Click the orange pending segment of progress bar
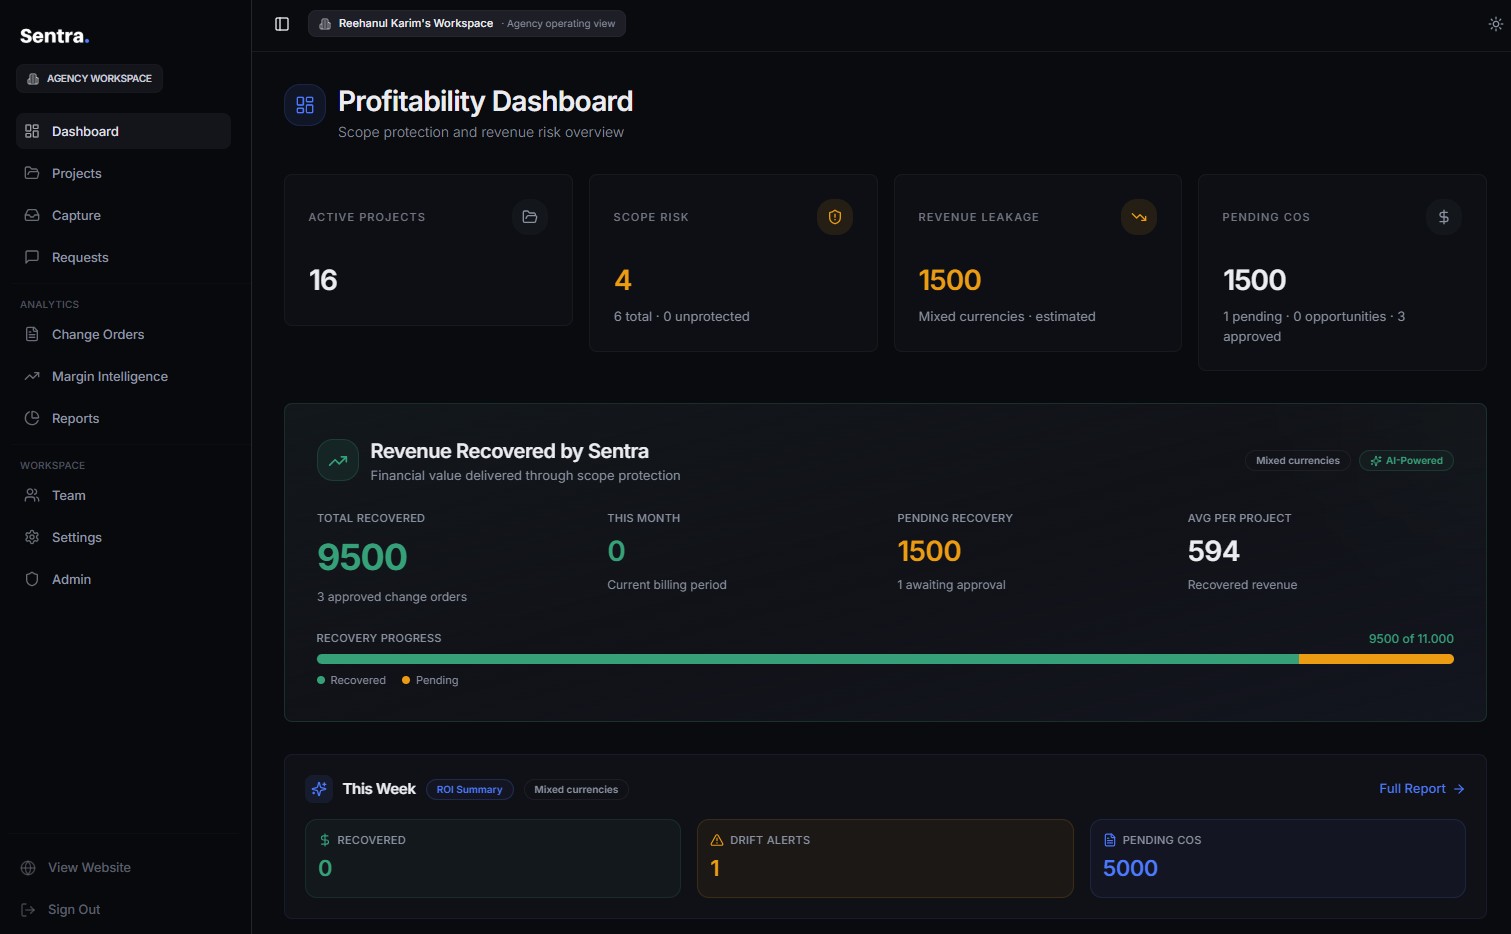 pyautogui.click(x=1376, y=659)
